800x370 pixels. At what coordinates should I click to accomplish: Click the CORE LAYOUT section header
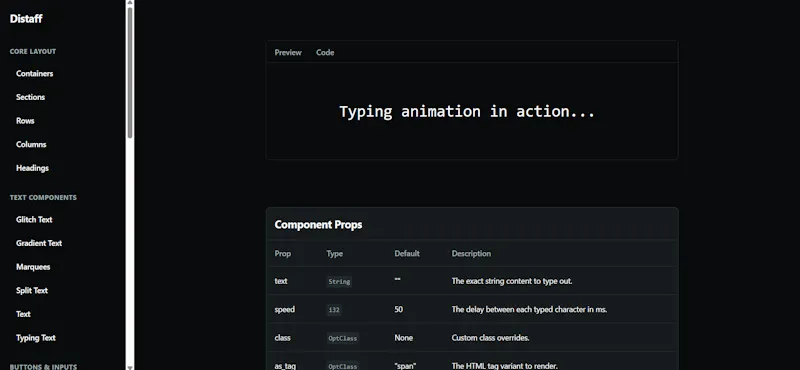coord(33,52)
